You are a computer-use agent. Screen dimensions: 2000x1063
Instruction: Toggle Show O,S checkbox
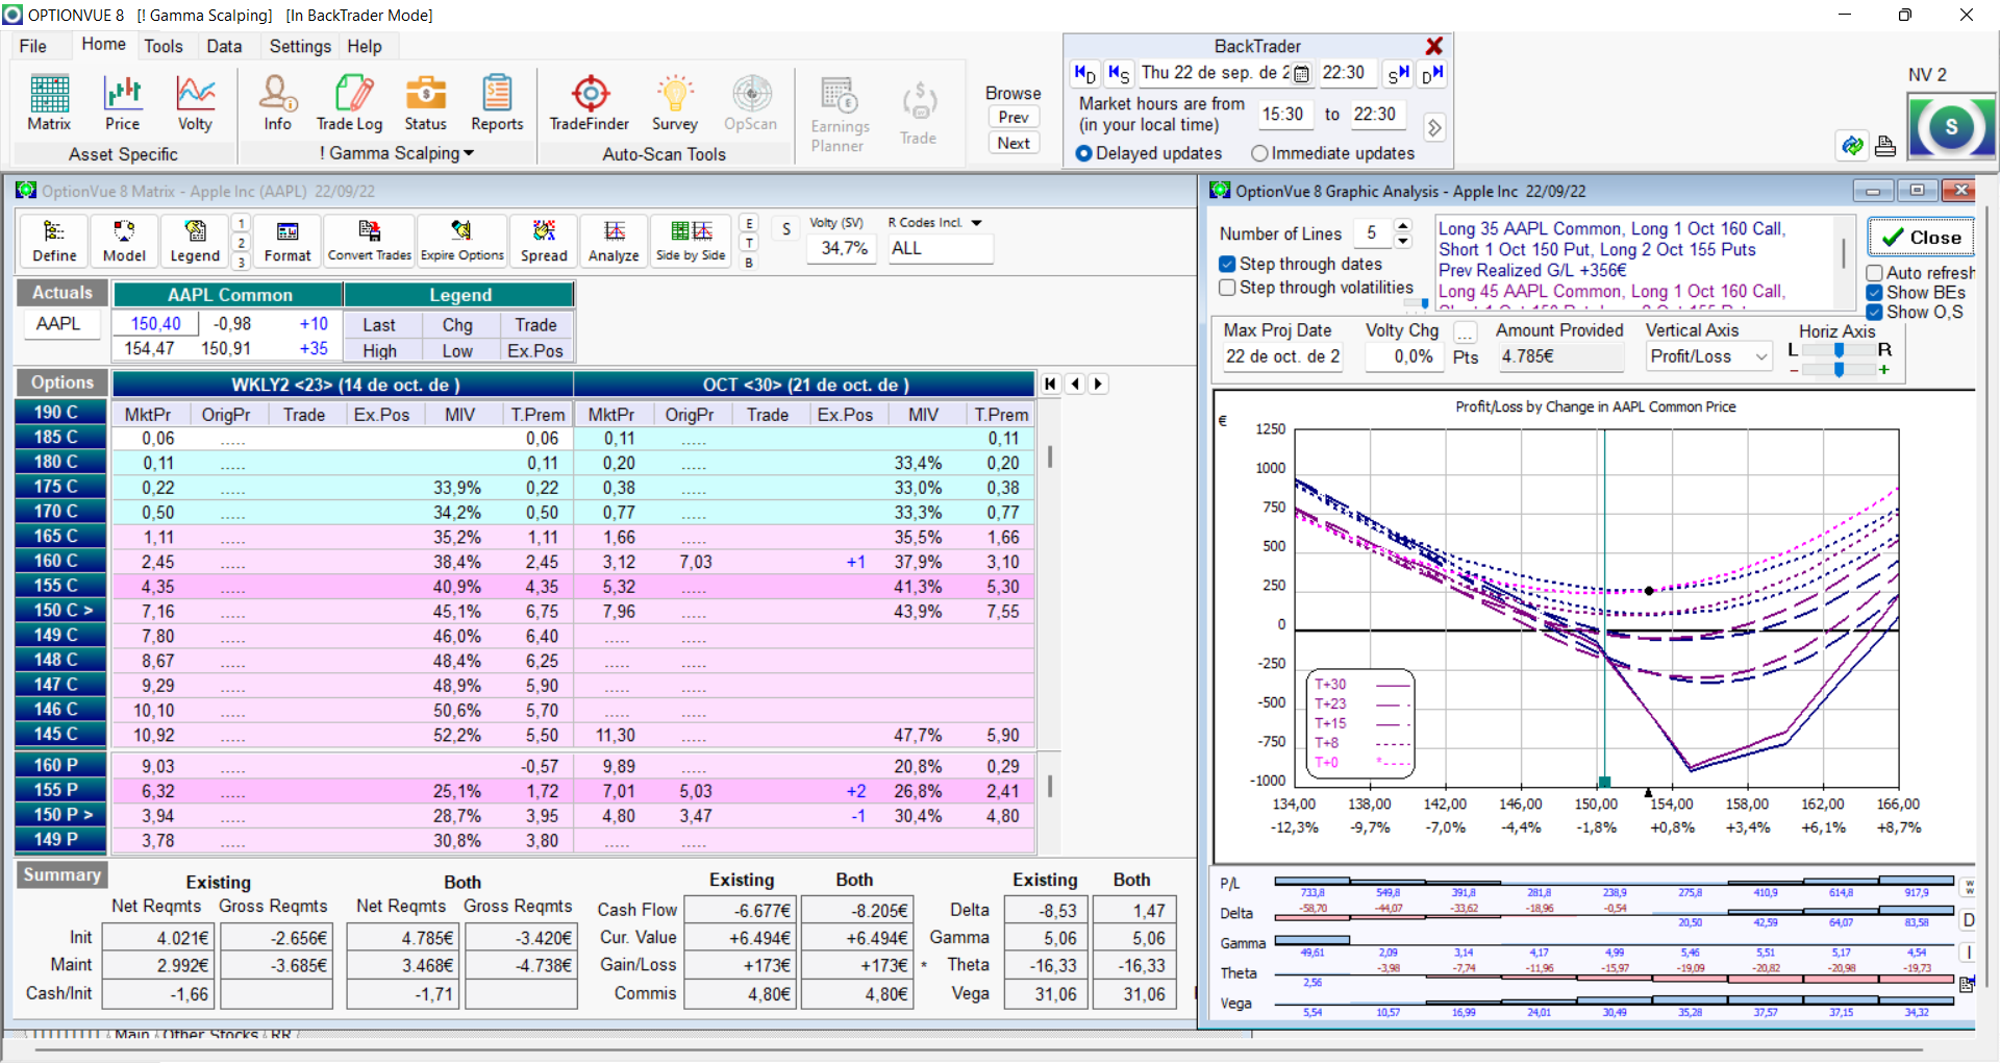1875,312
